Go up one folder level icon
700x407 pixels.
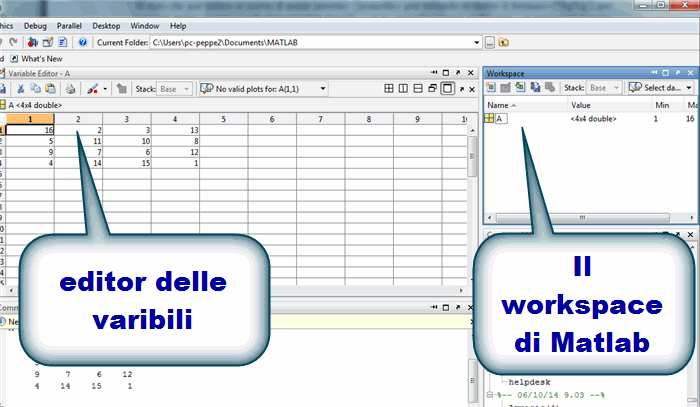[x=504, y=42]
